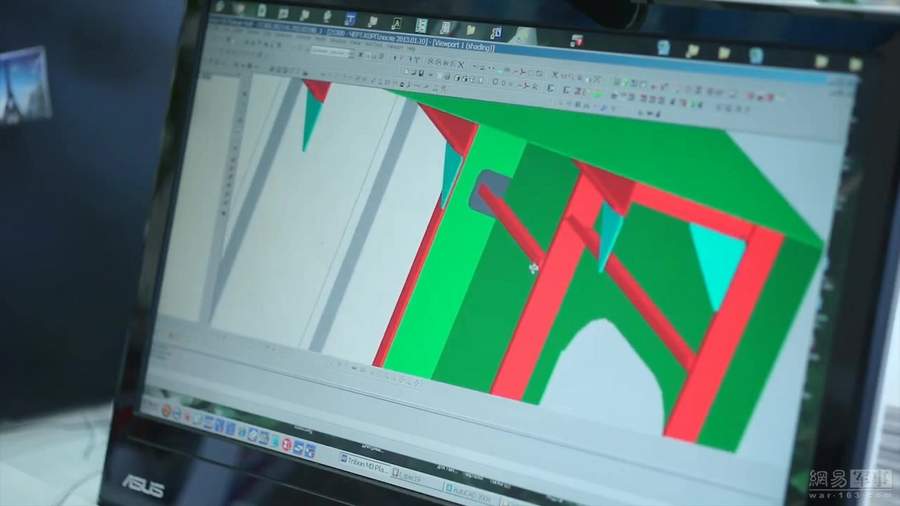Open the Tribon M3 taskbar button
900x506 pixels.
364,464
